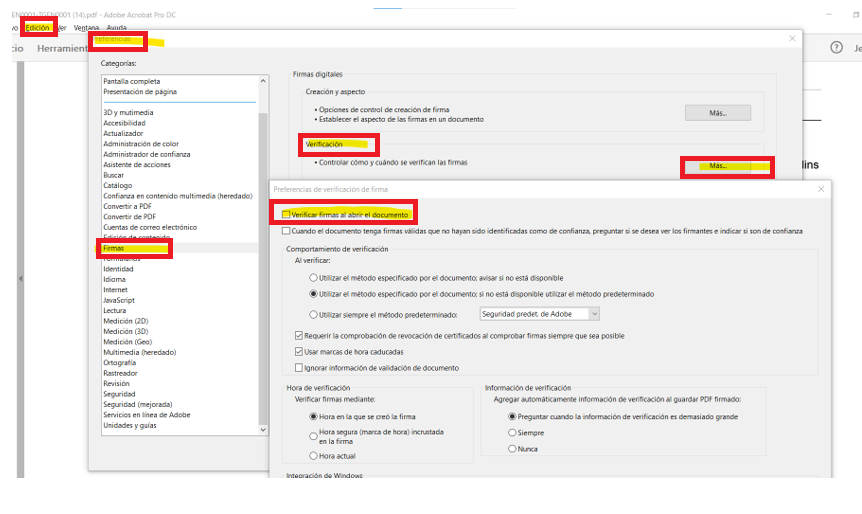The height and width of the screenshot is (514, 862).
Task: Check Ignorar información de validación de documento
Action: 299,367
